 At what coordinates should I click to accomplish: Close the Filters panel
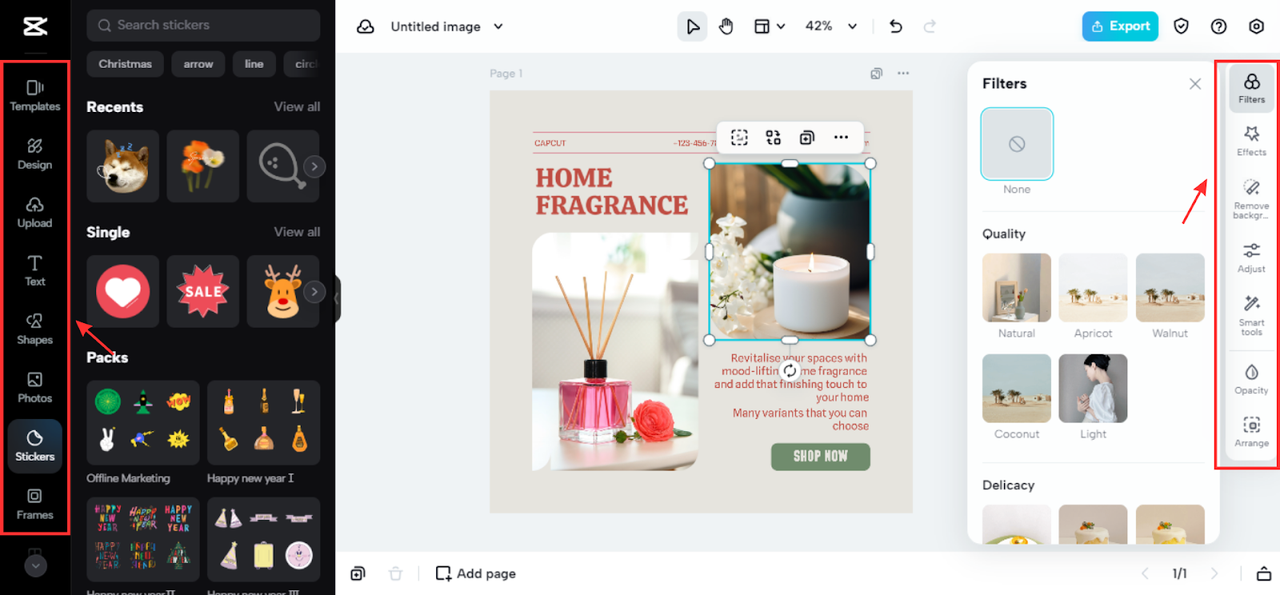pyautogui.click(x=1195, y=84)
